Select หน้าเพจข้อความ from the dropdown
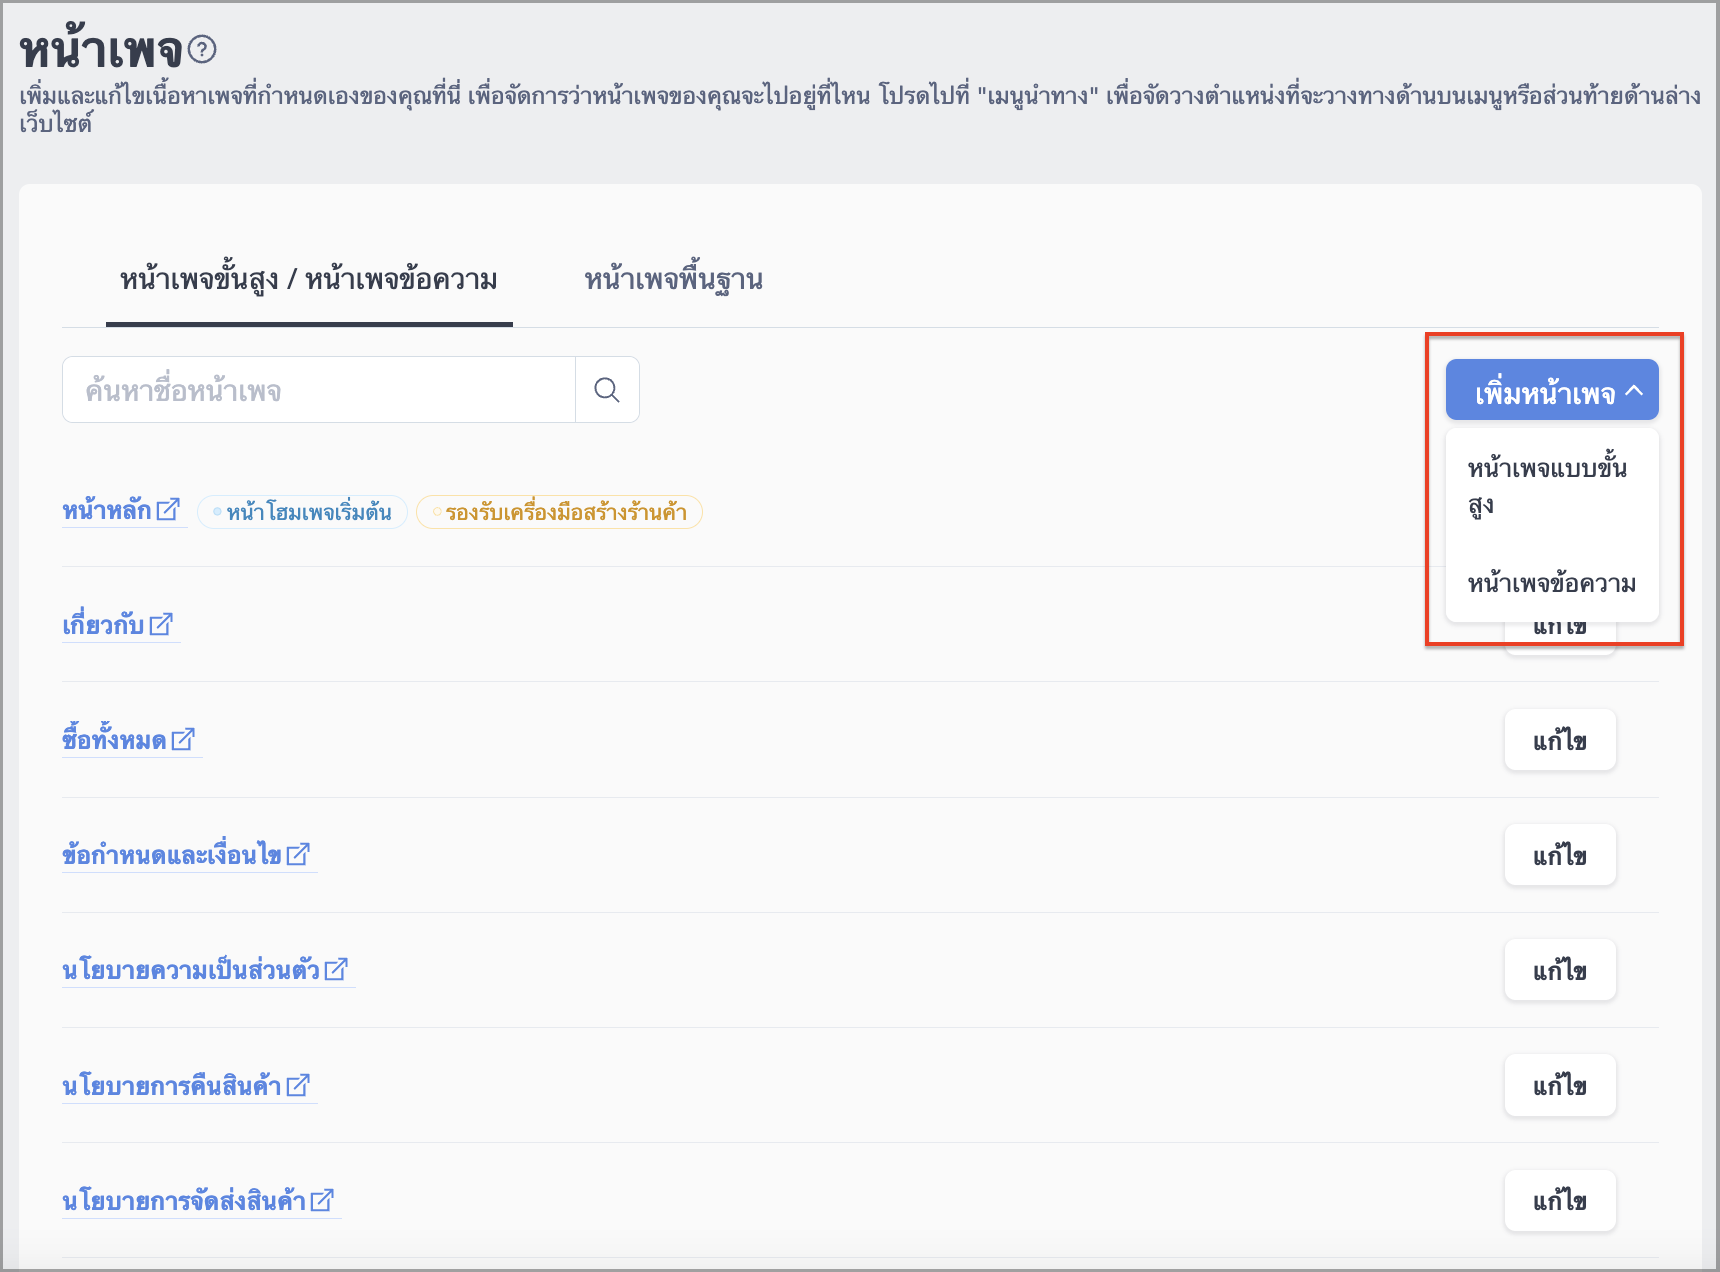The height and width of the screenshot is (1272, 1720). [x=1552, y=583]
